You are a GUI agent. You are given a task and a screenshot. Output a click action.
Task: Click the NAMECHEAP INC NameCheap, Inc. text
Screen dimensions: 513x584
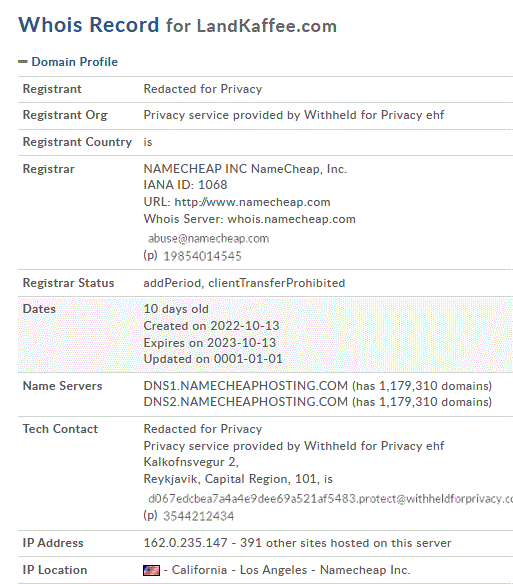(x=245, y=169)
